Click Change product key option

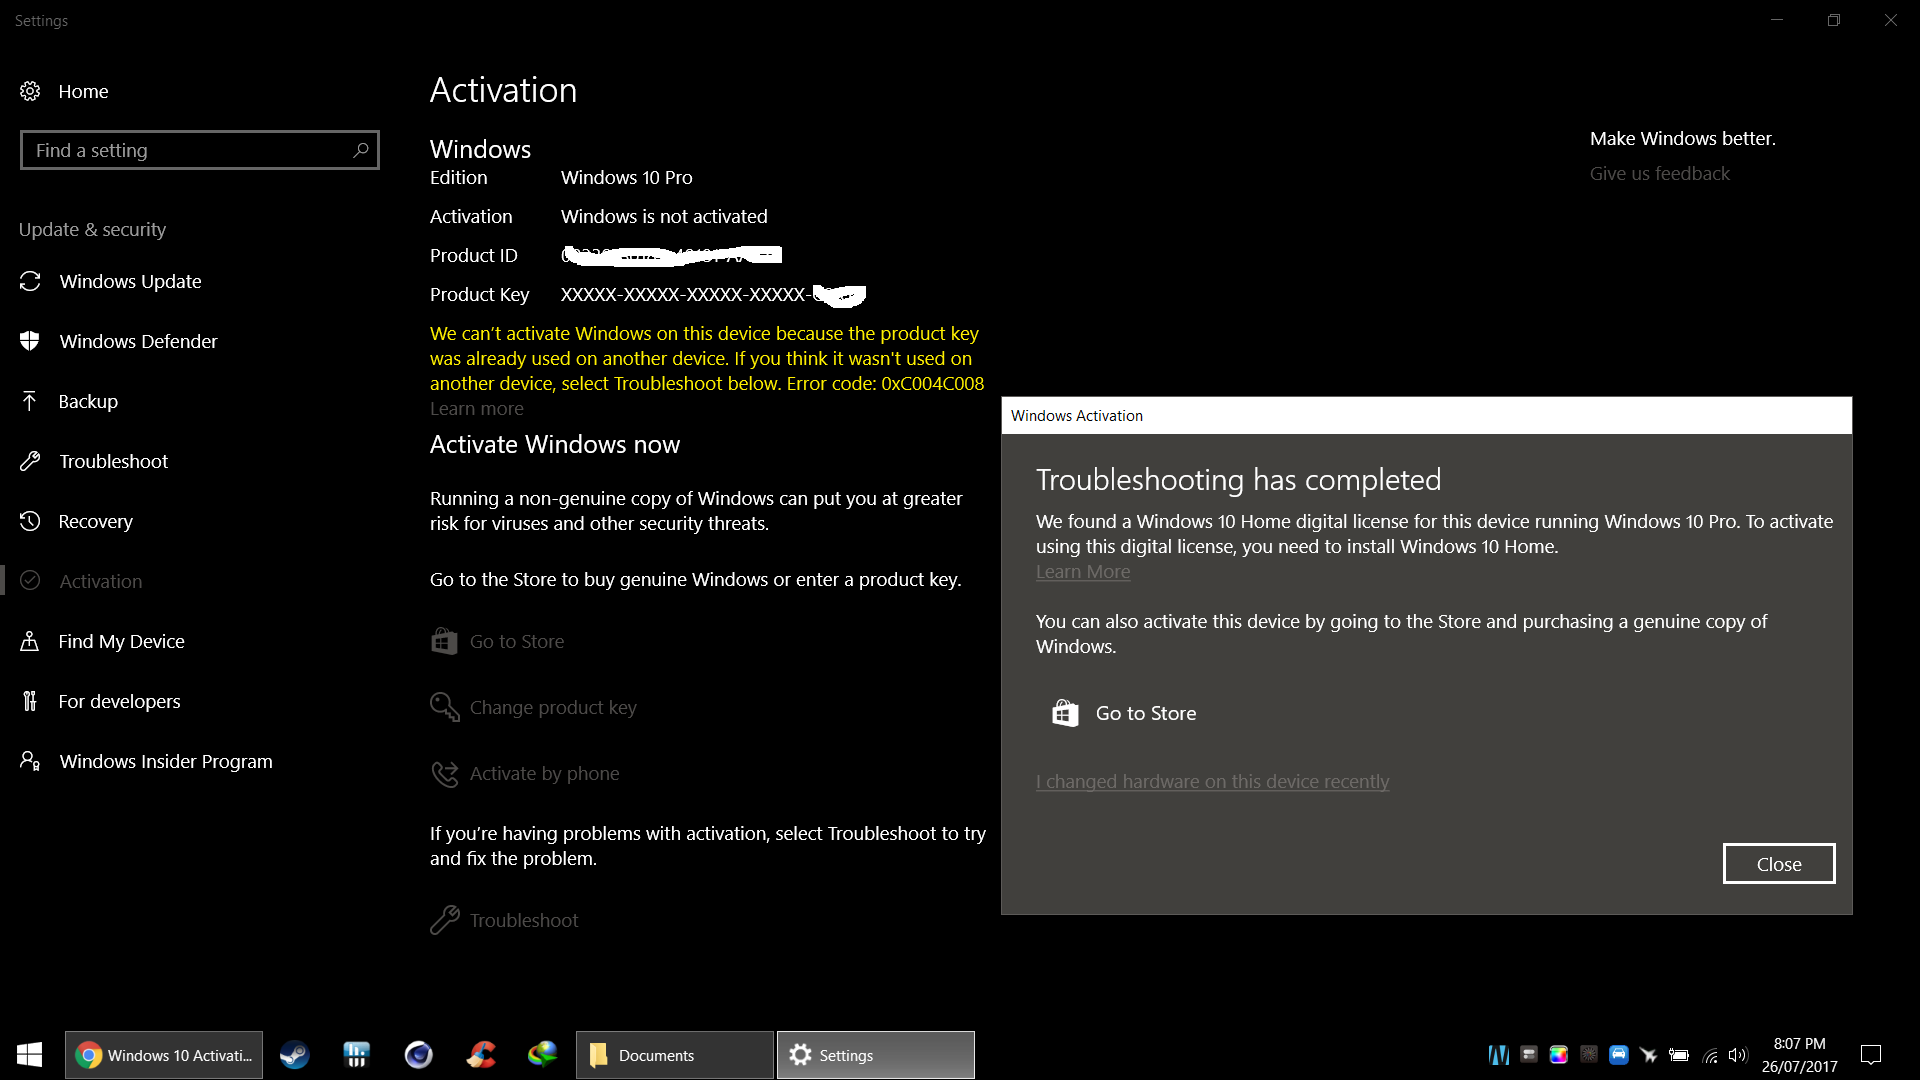(x=553, y=707)
